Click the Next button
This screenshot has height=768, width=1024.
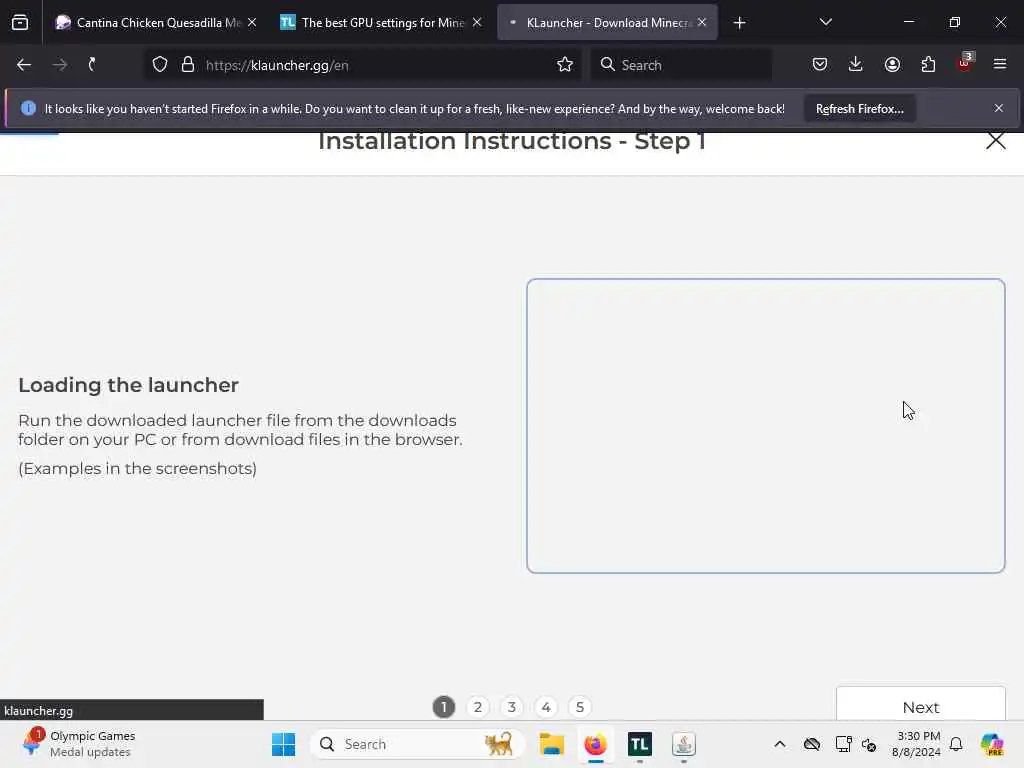(x=921, y=705)
